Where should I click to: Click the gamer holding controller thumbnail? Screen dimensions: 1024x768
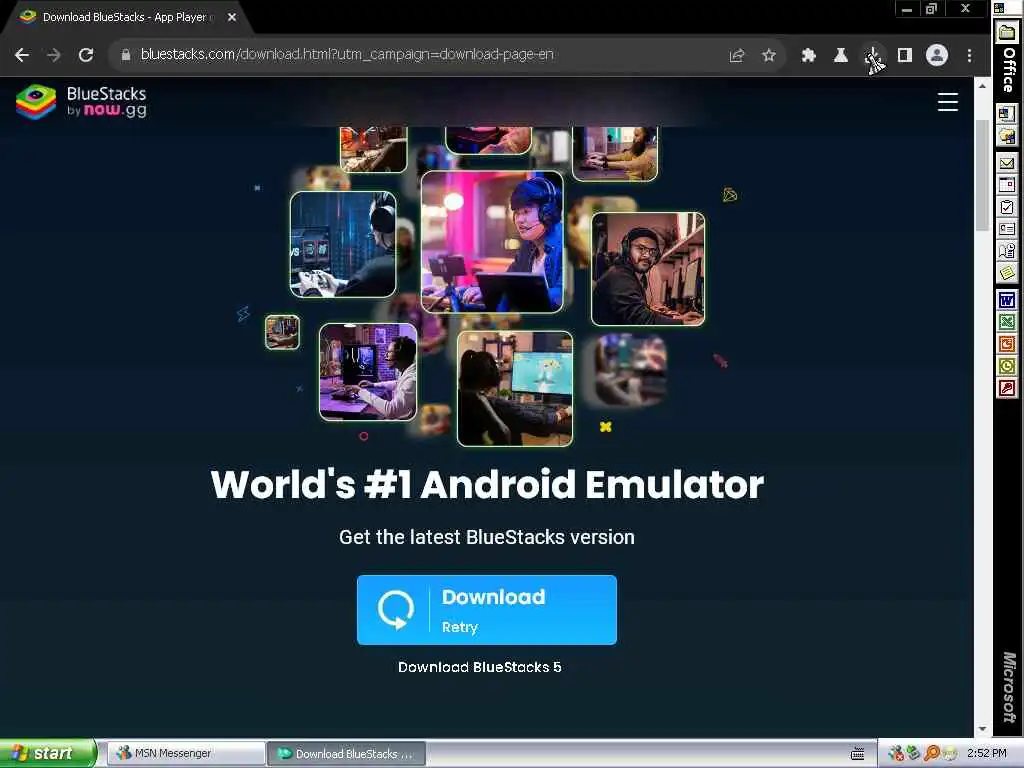343,244
